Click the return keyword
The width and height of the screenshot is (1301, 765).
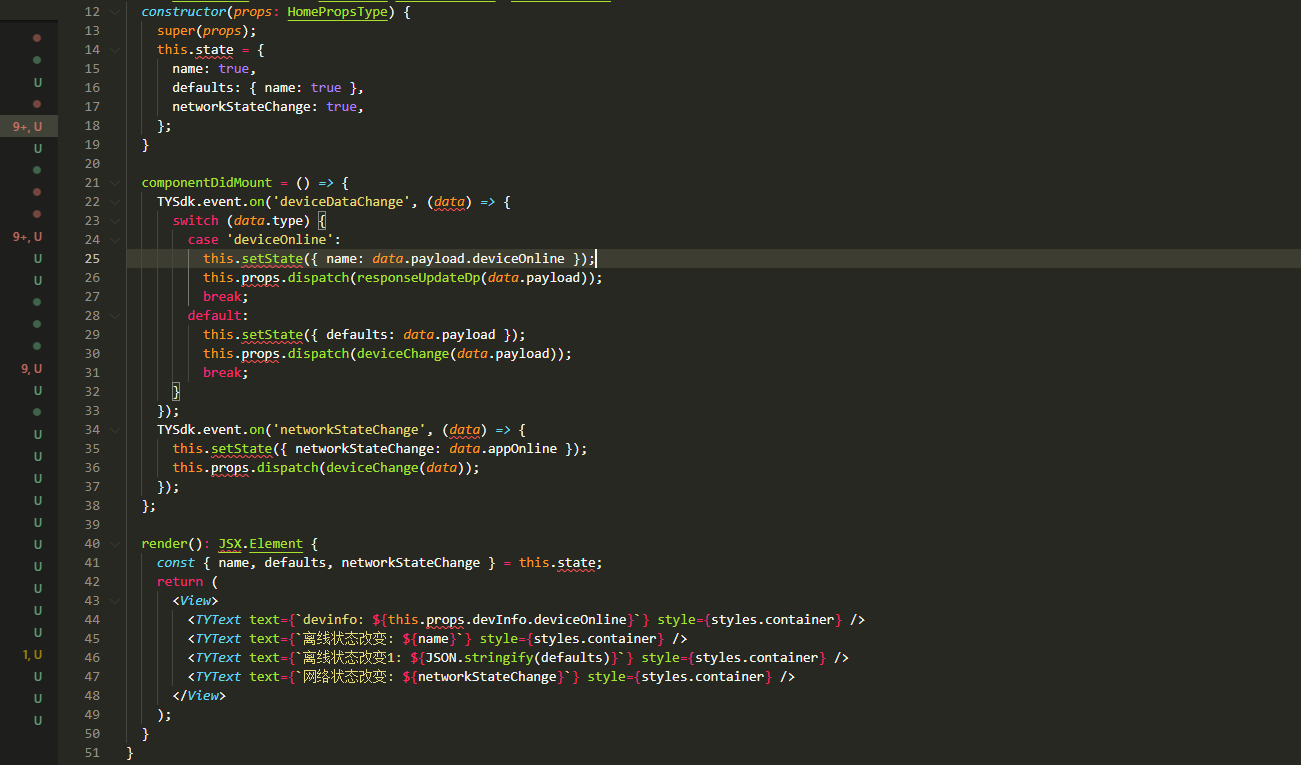(180, 582)
